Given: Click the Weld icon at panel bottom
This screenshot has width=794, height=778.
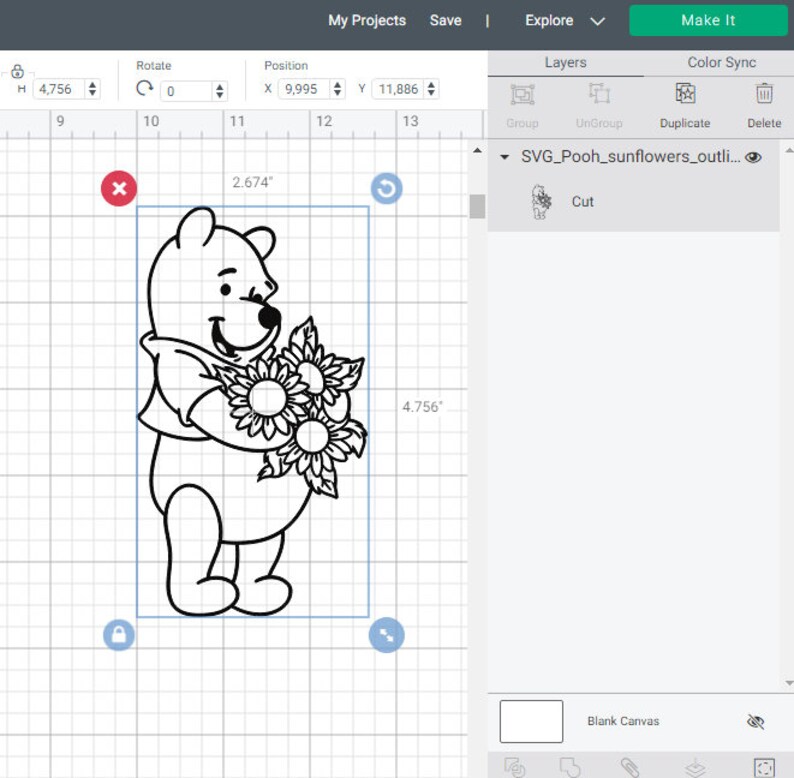Looking at the screenshot, I should [x=570, y=767].
